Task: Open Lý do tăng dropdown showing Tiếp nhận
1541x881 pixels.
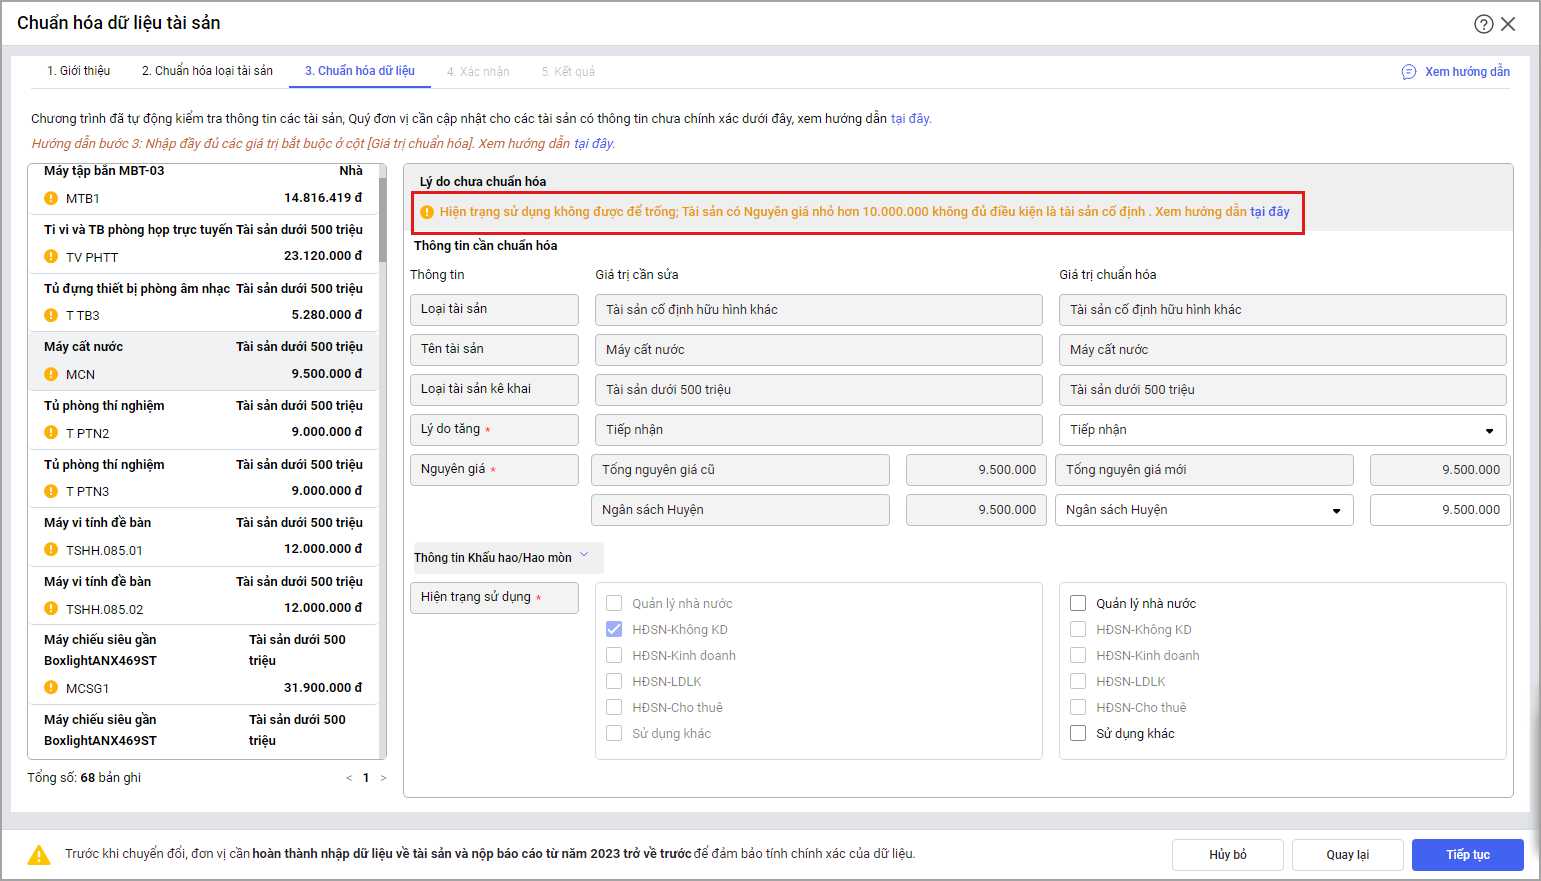Action: click(x=1282, y=430)
